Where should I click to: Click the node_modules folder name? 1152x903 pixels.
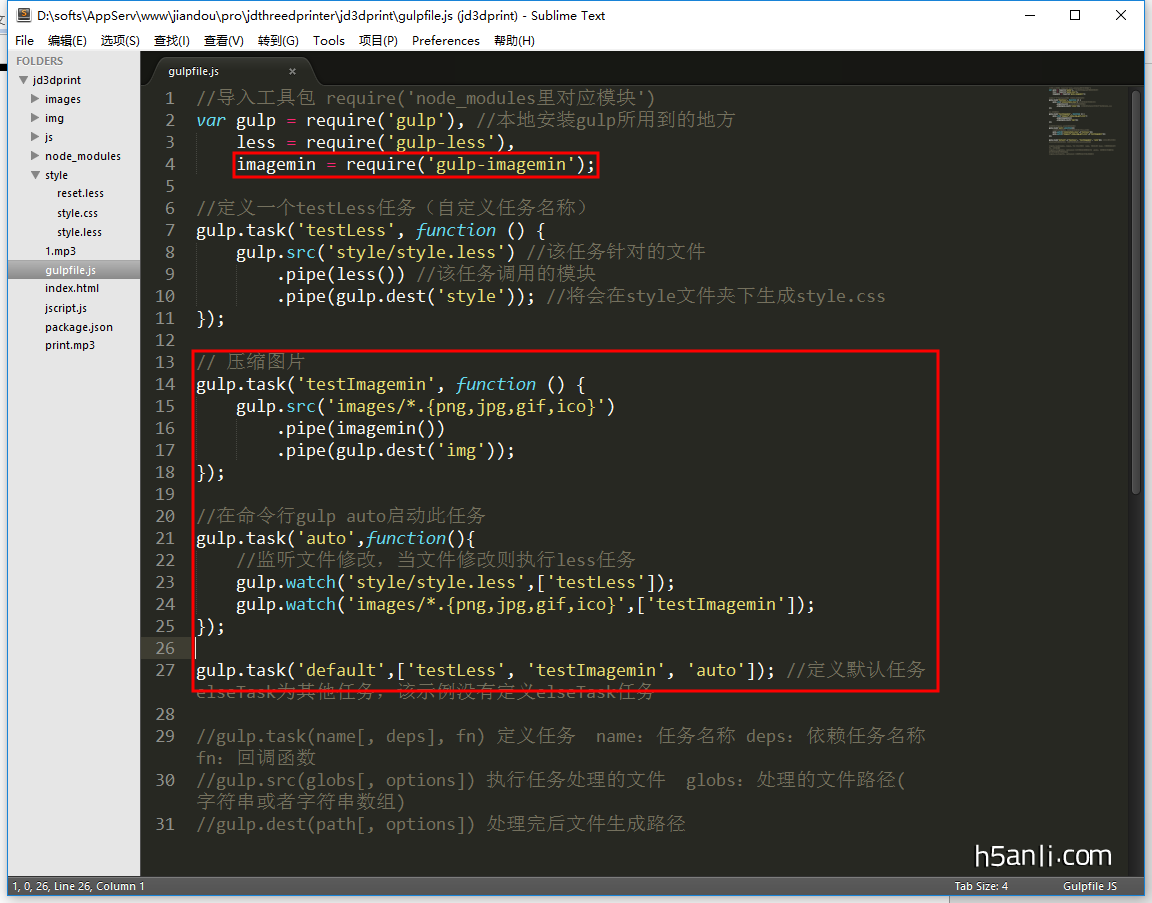[82, 156]
